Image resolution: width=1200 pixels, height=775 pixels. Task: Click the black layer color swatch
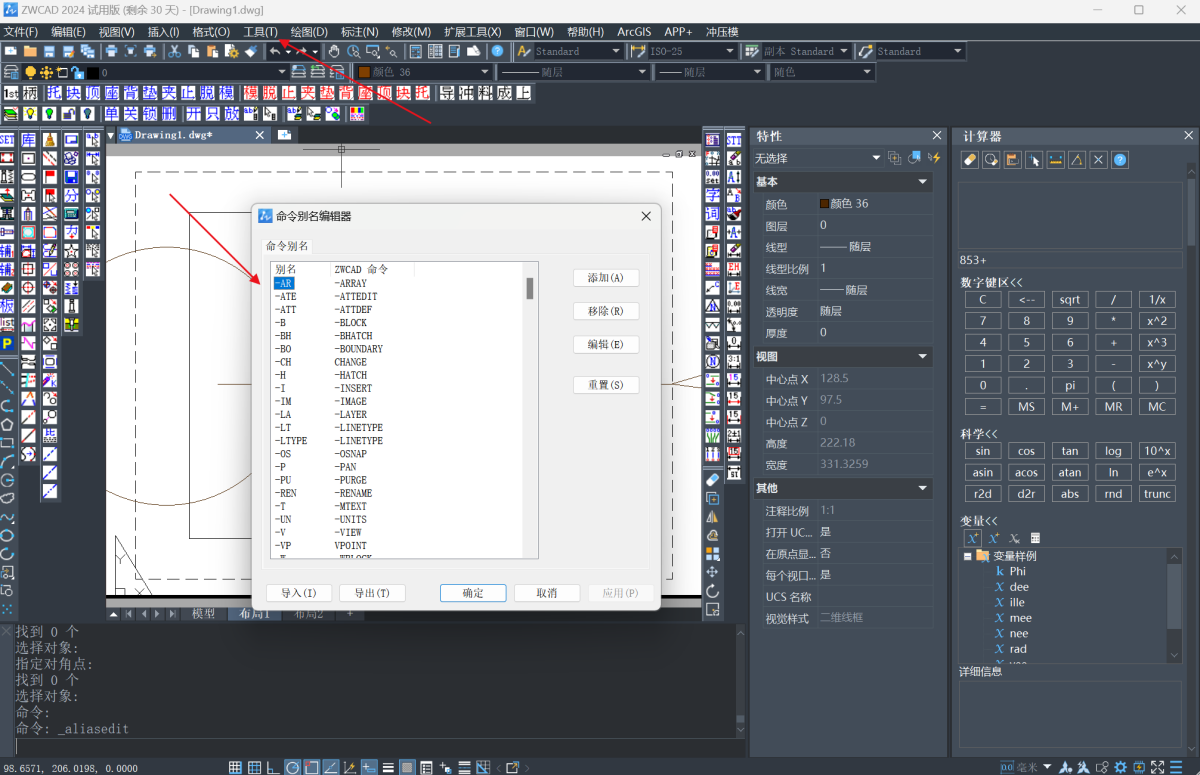[93, 72]
